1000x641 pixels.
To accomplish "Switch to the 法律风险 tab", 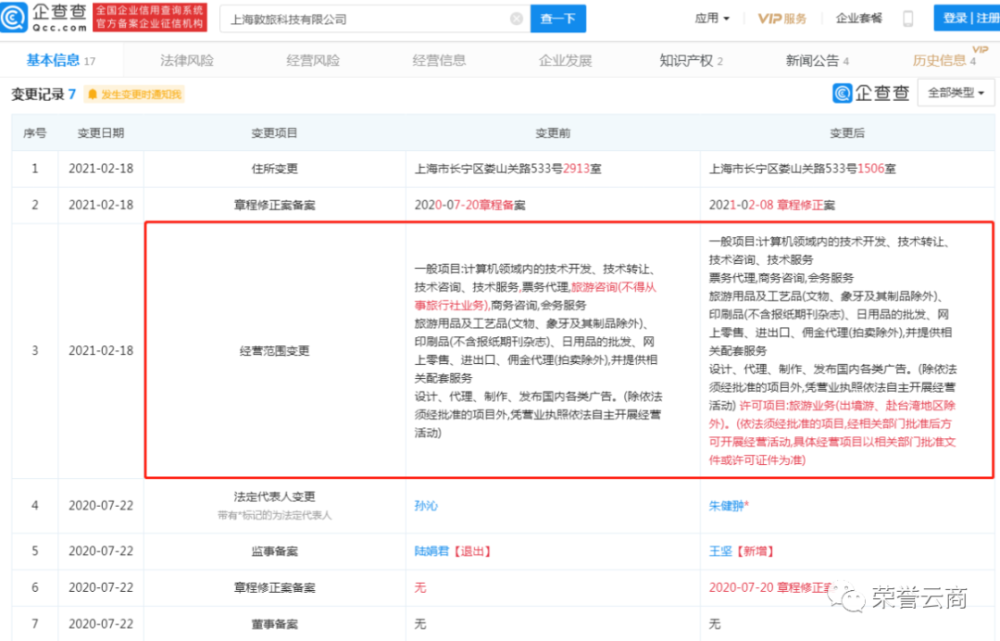I will click(187, 61).
